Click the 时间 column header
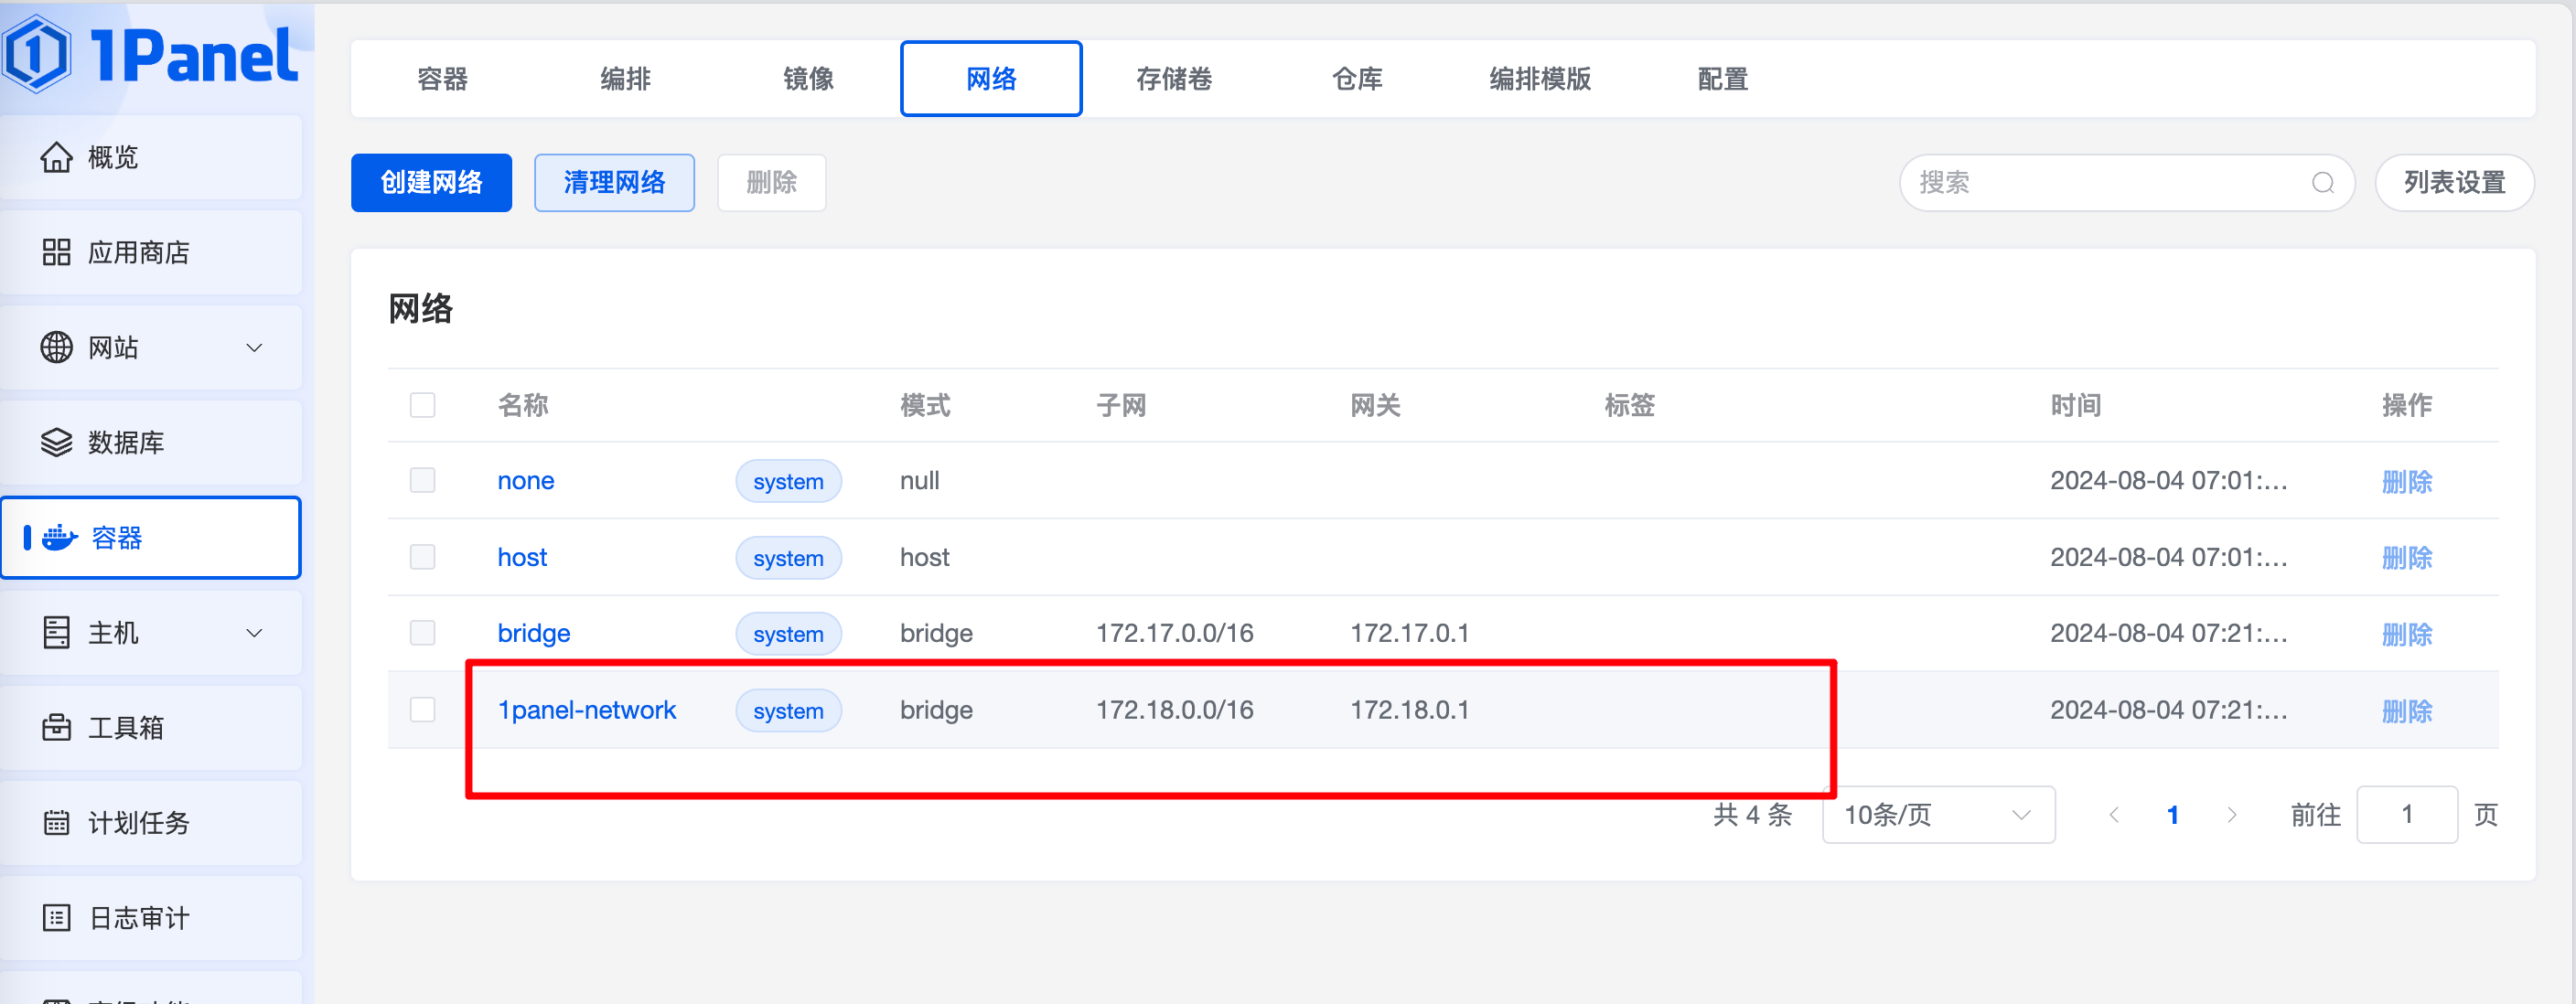Viewport: 2576px width, 1004px height. [2075, 405]
